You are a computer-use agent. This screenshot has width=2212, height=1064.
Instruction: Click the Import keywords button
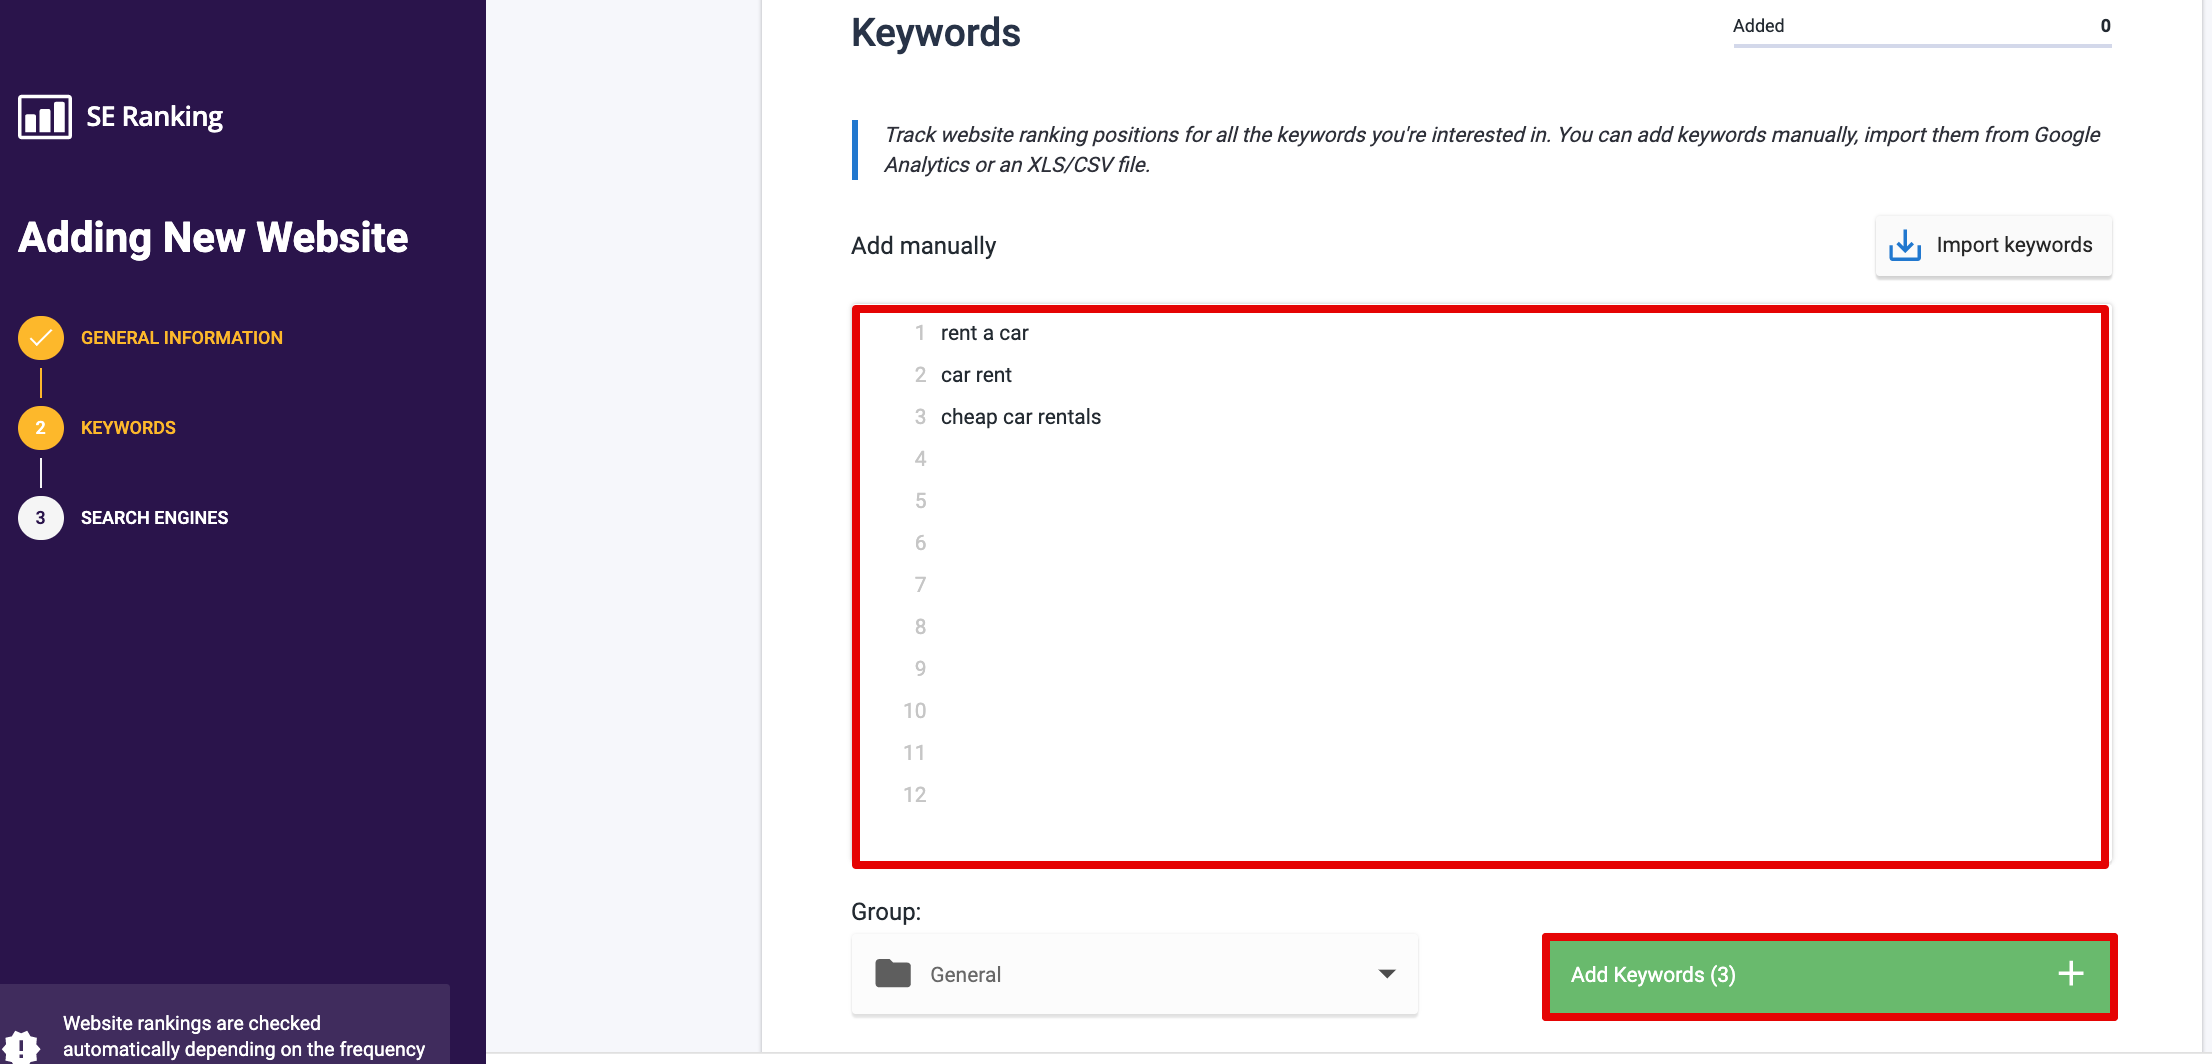[x=1993, y=246]
